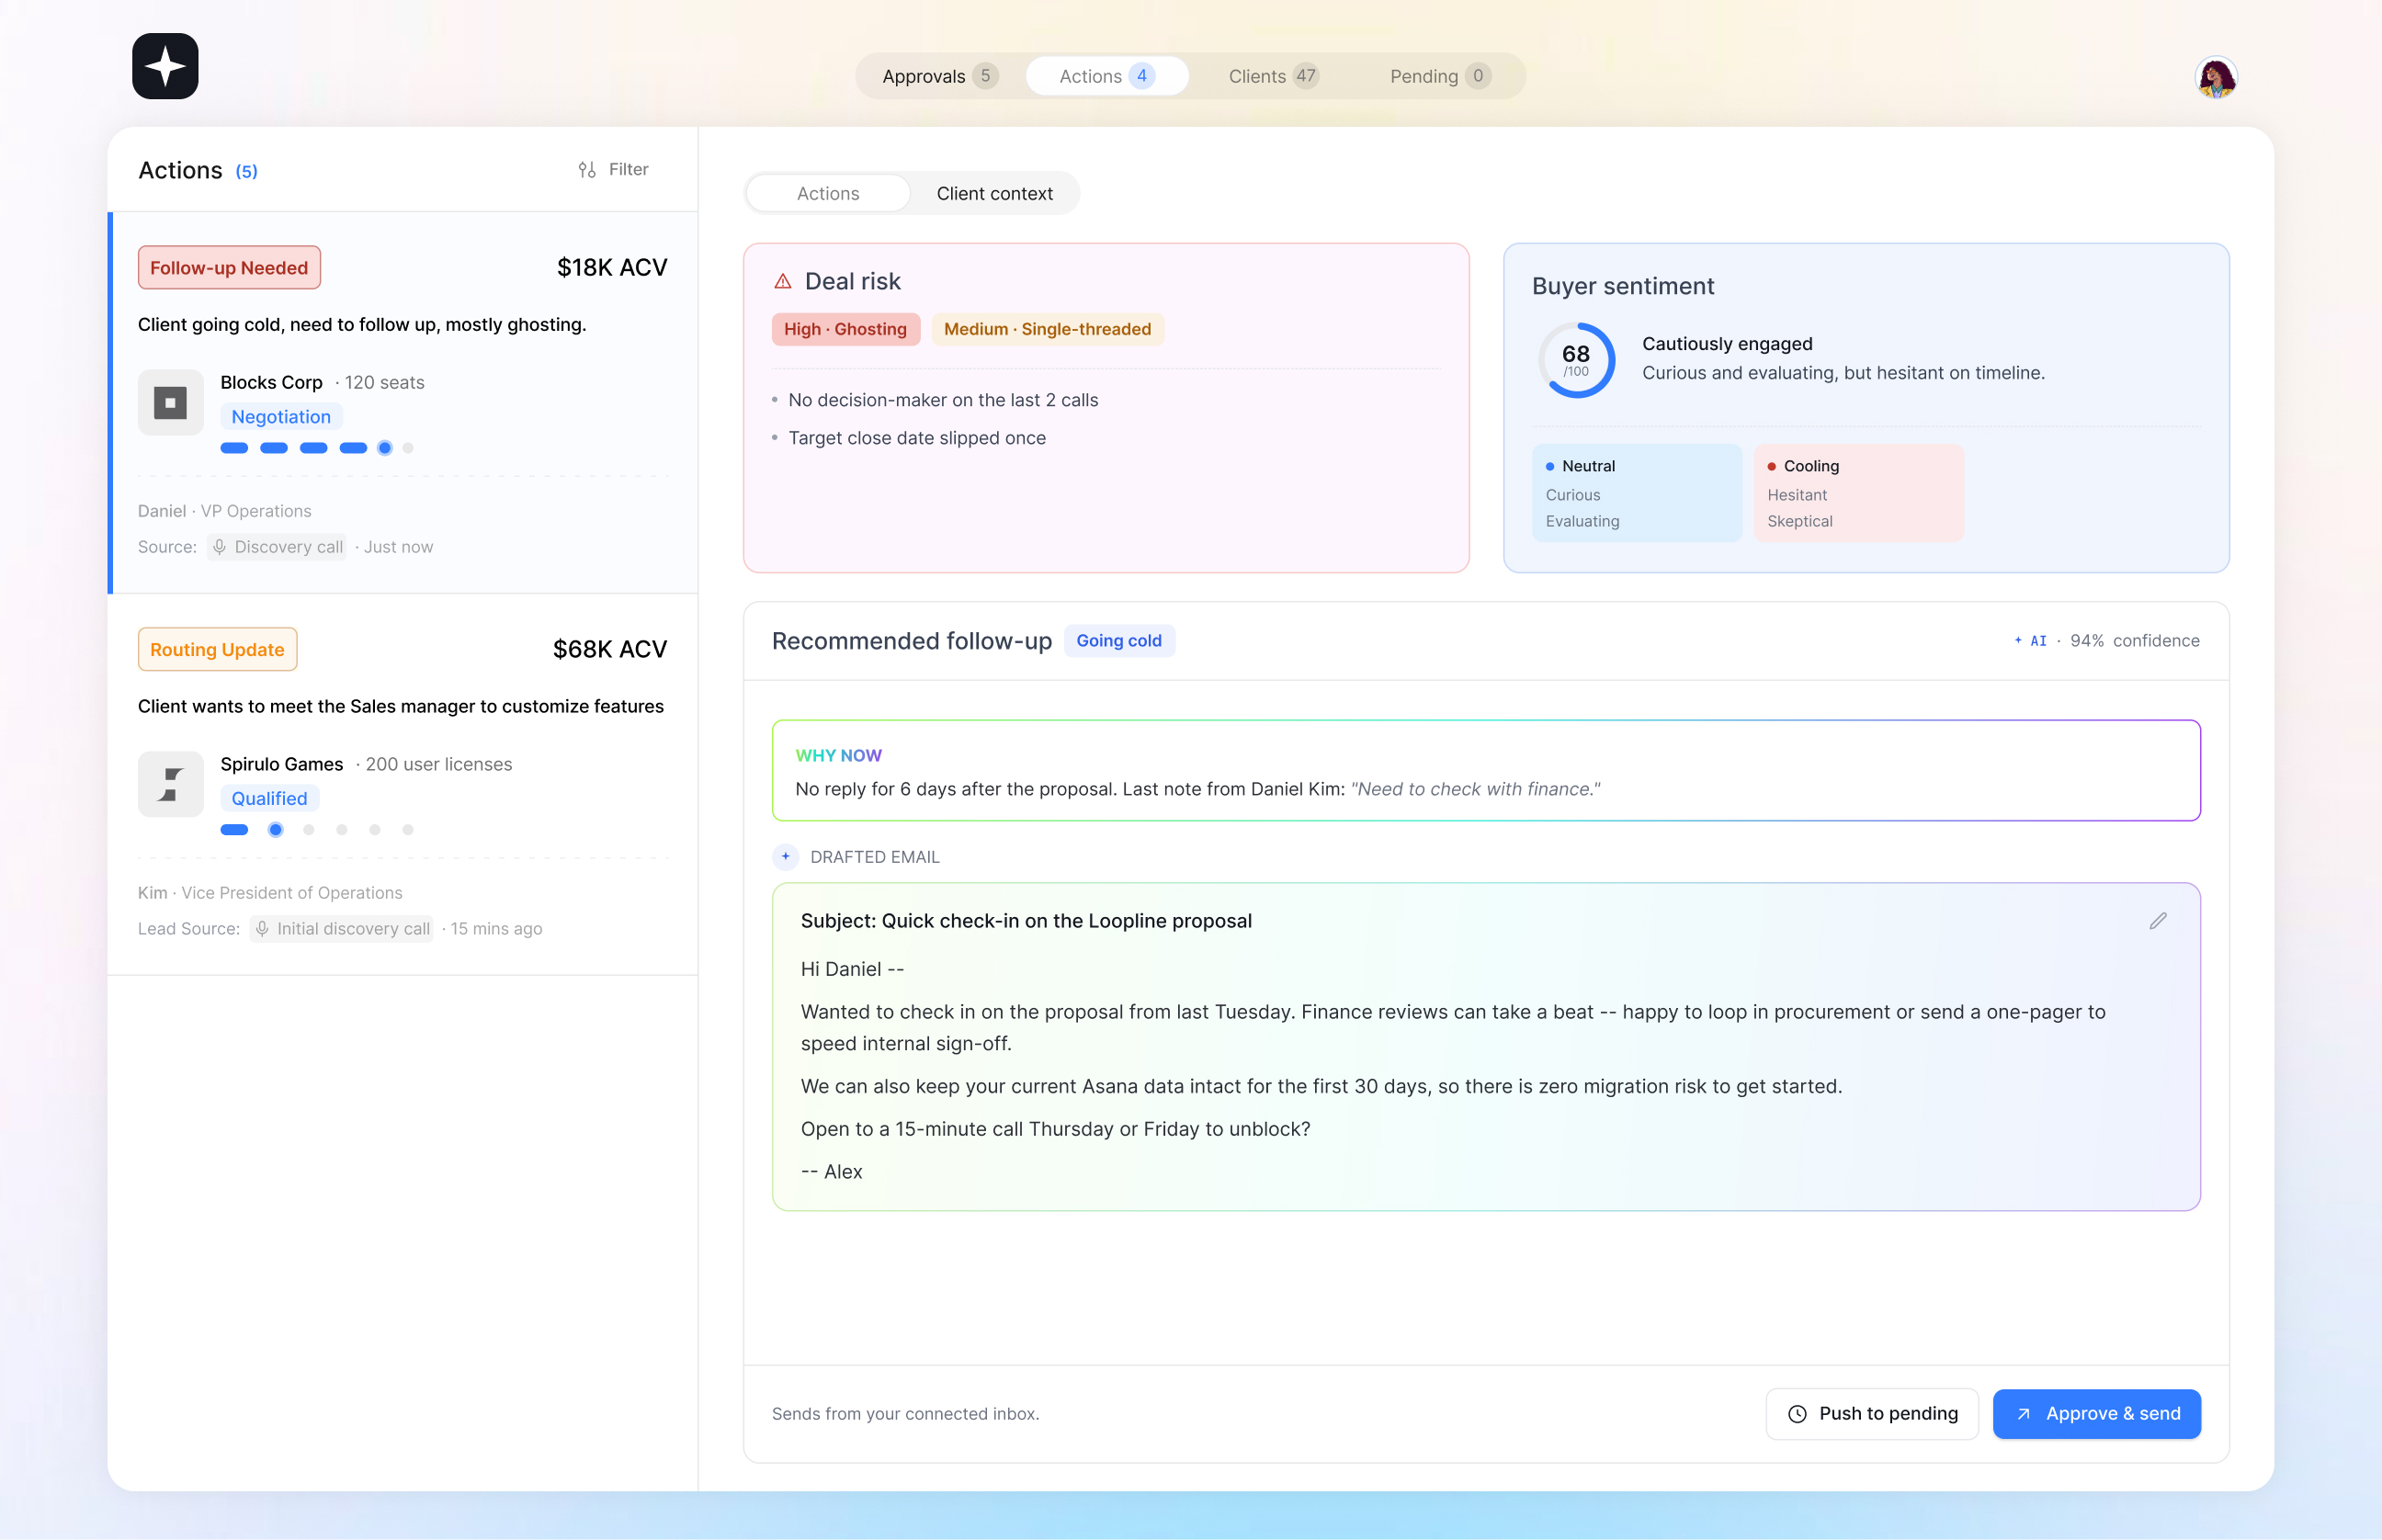Viewport: 2382px width, 1540px height.
Task: Click the High · Ghosting risk tag
Action: coord(845,329)
